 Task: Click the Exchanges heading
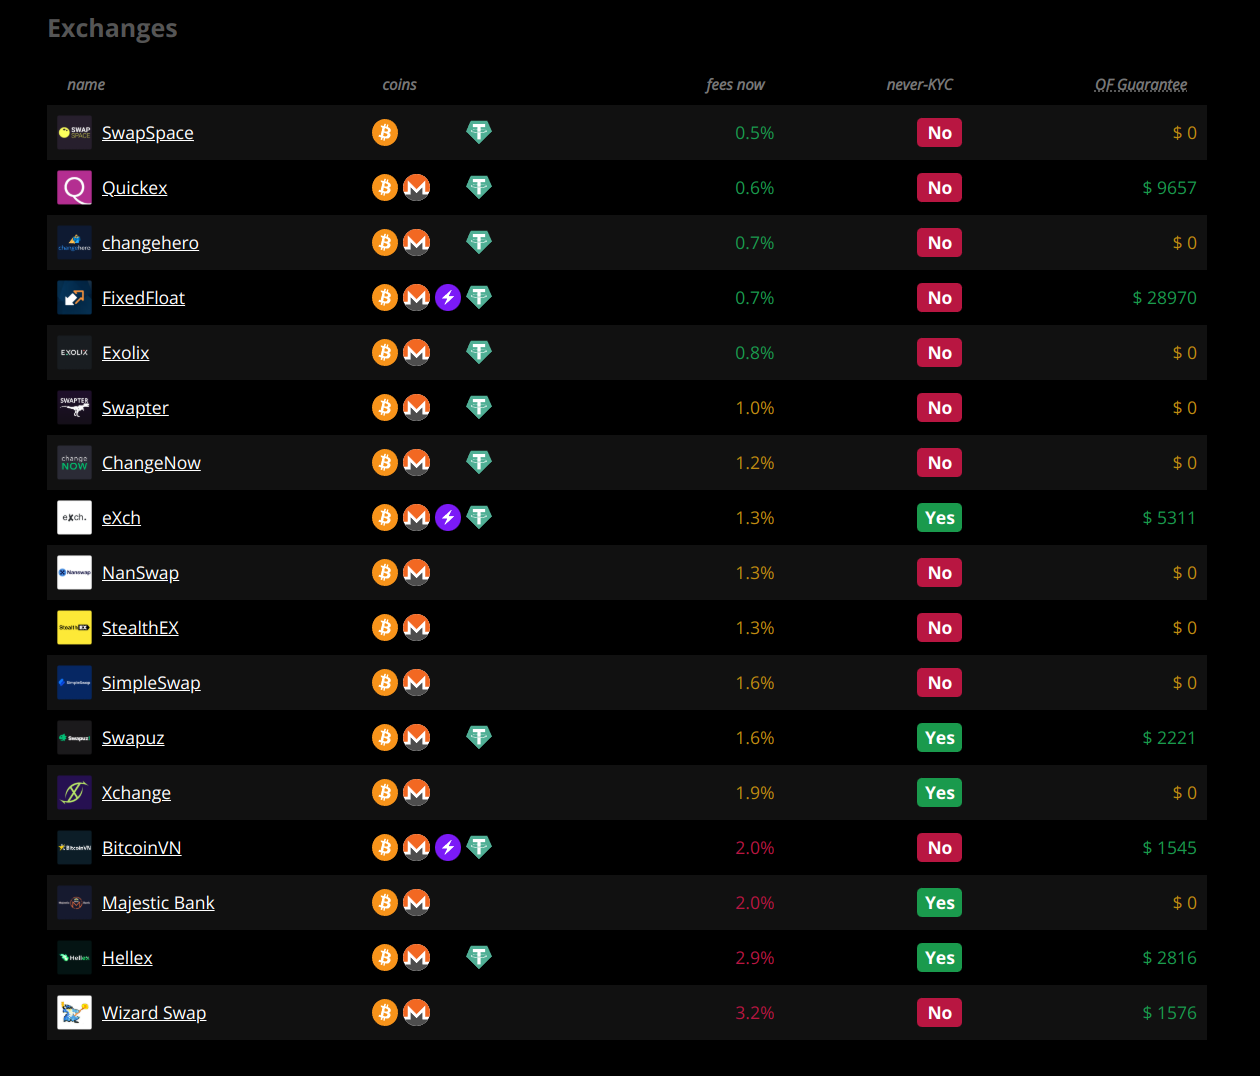pos(113,28)
